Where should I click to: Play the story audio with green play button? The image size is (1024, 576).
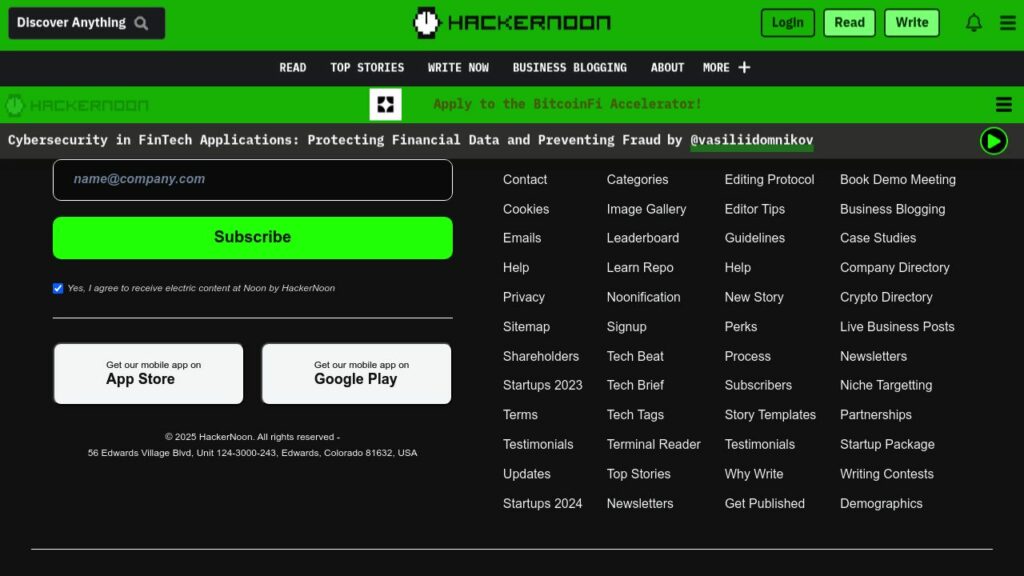coord(993,140)
